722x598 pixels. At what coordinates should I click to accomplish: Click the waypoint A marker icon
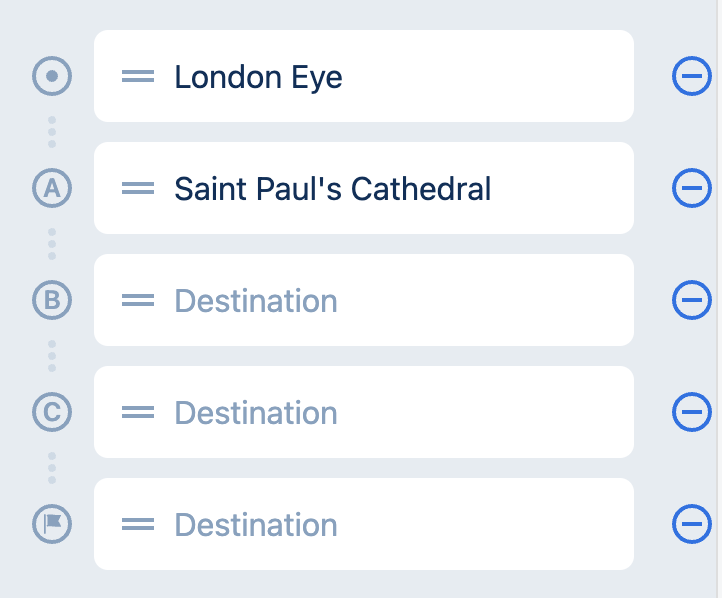tap(52, 188)
